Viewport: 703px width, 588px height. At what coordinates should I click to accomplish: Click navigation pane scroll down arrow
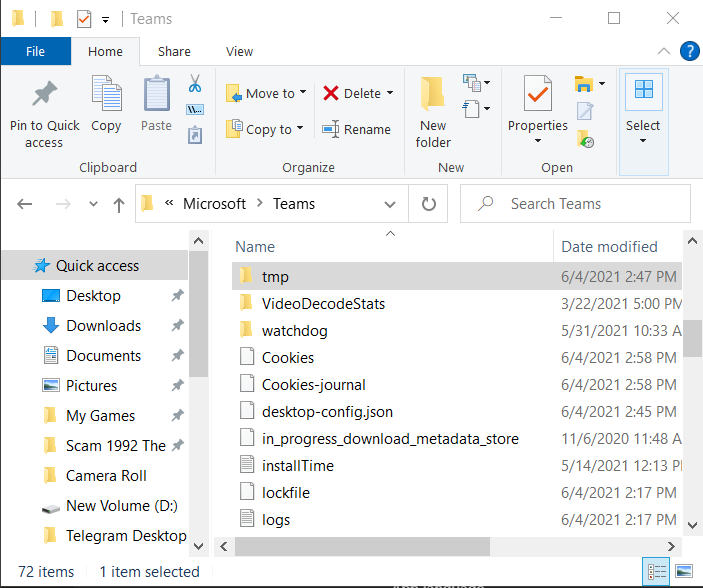[198, 546]
